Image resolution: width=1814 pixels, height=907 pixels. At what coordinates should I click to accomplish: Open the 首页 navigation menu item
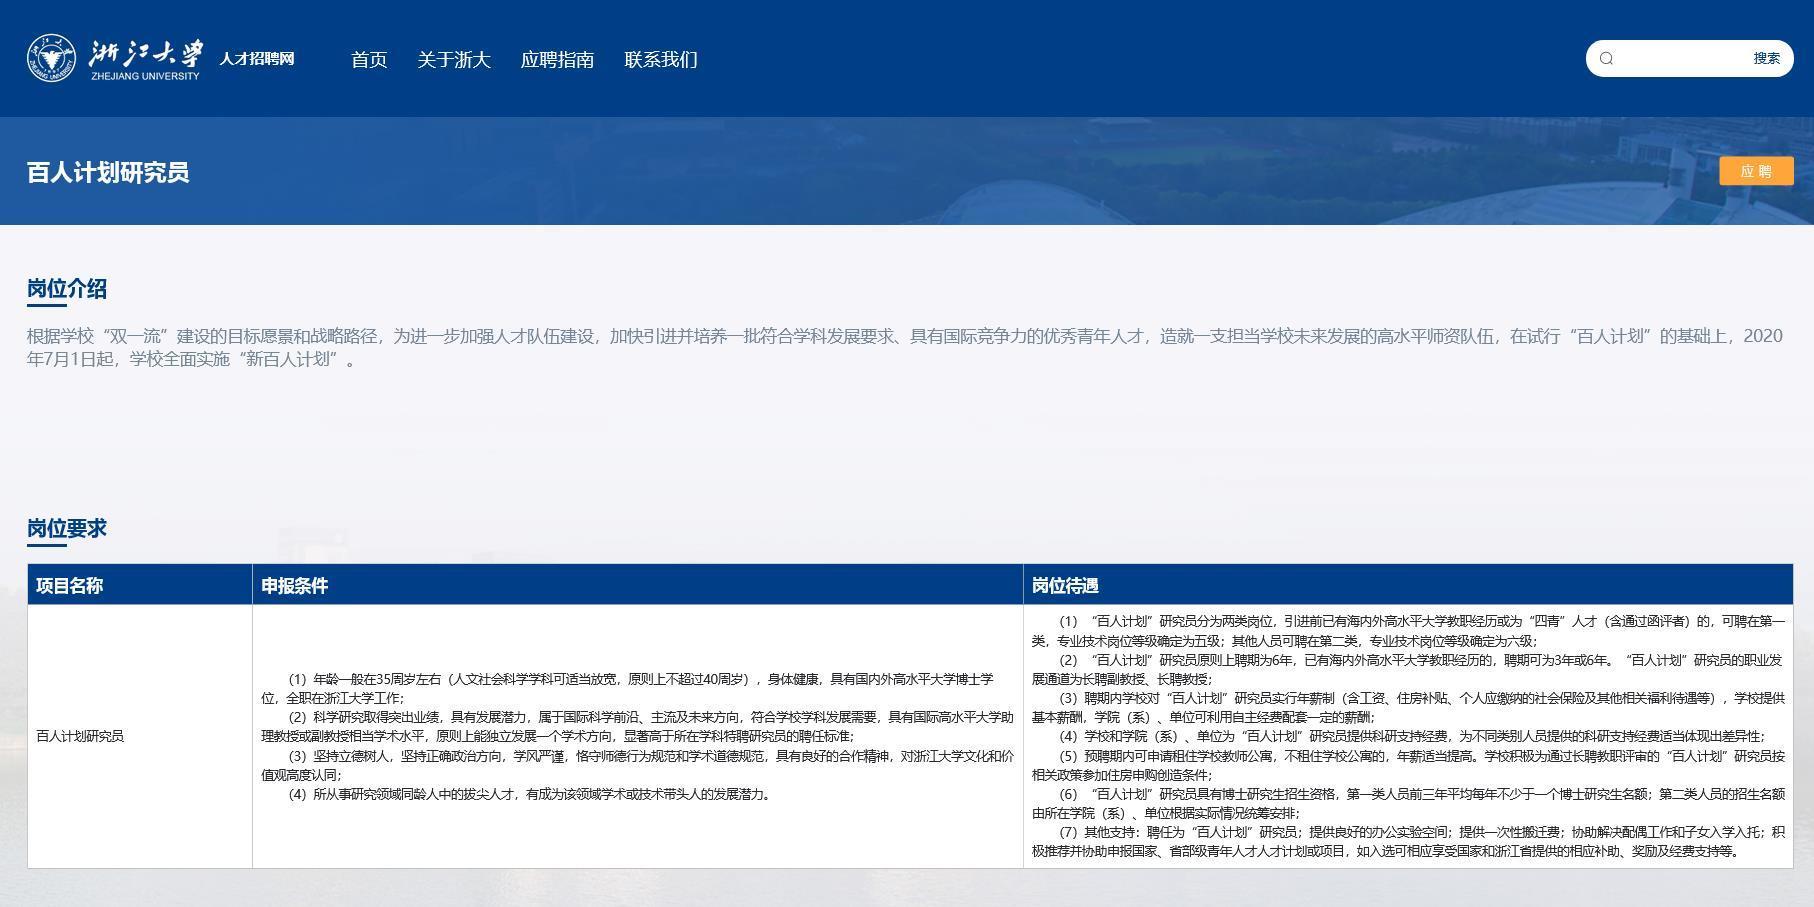[369, 60]
